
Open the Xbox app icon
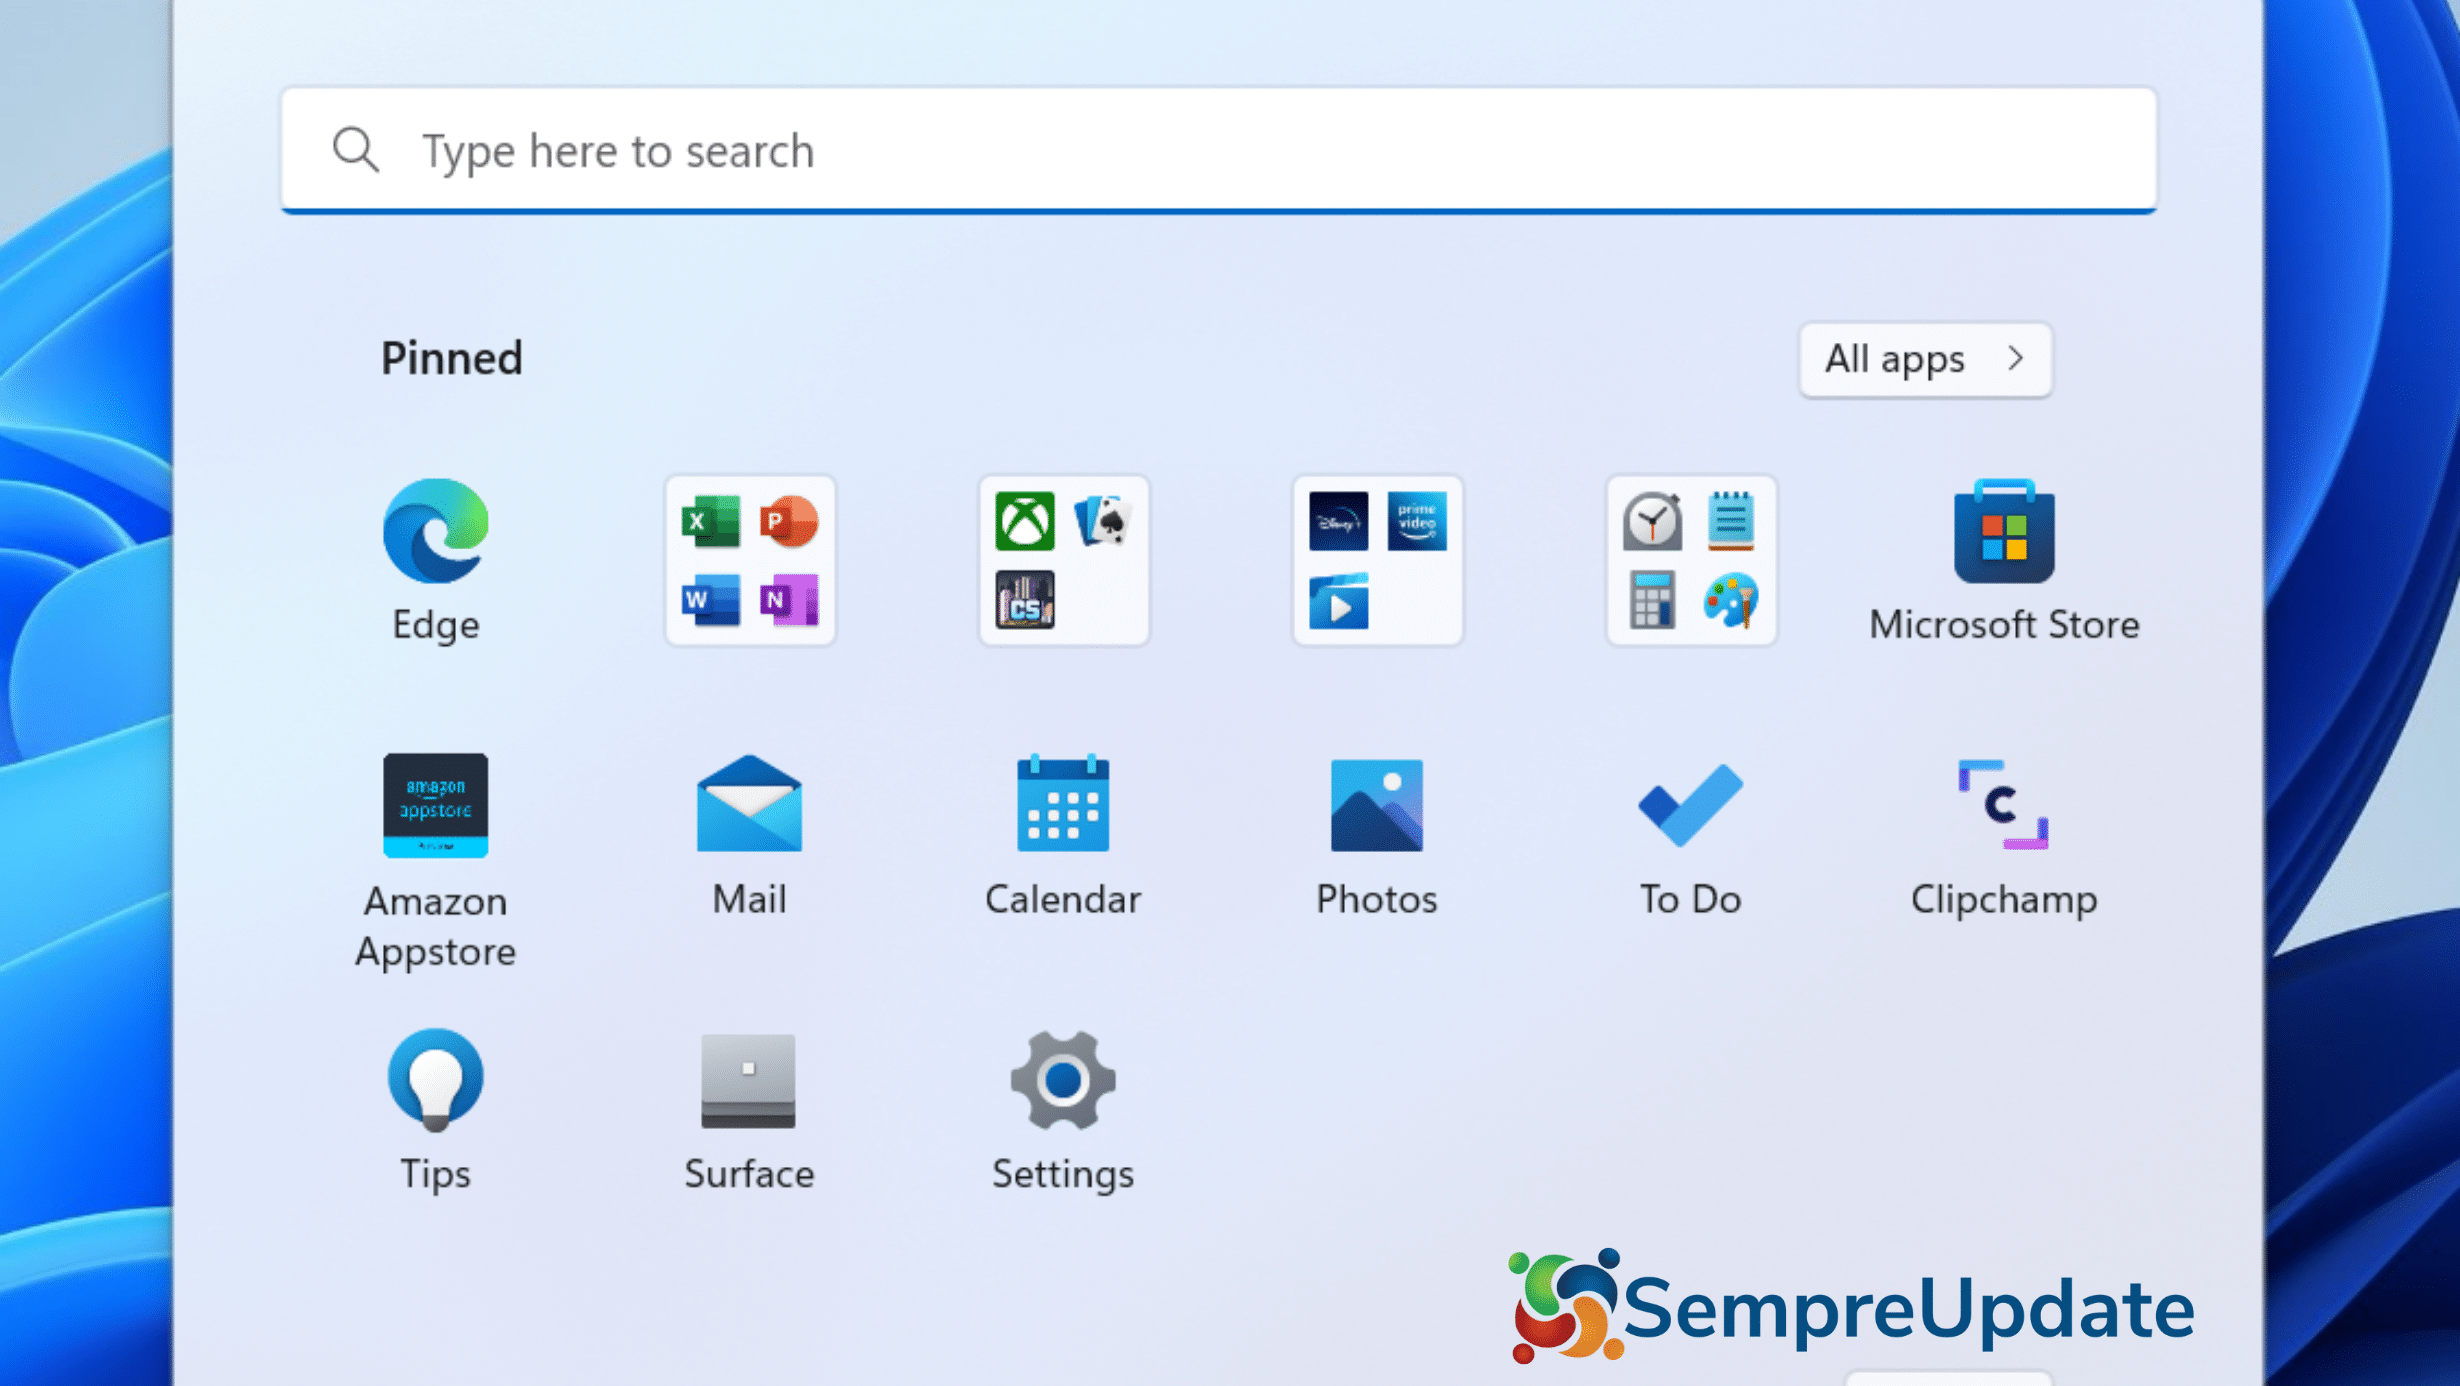pyautogui.click(x=1025, y=521)
